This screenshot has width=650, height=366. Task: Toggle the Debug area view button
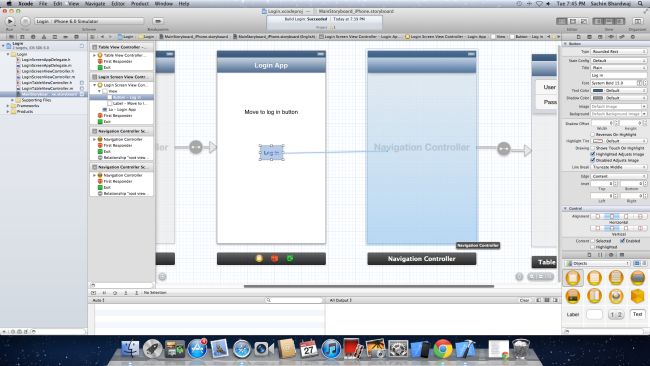point(609,21)
